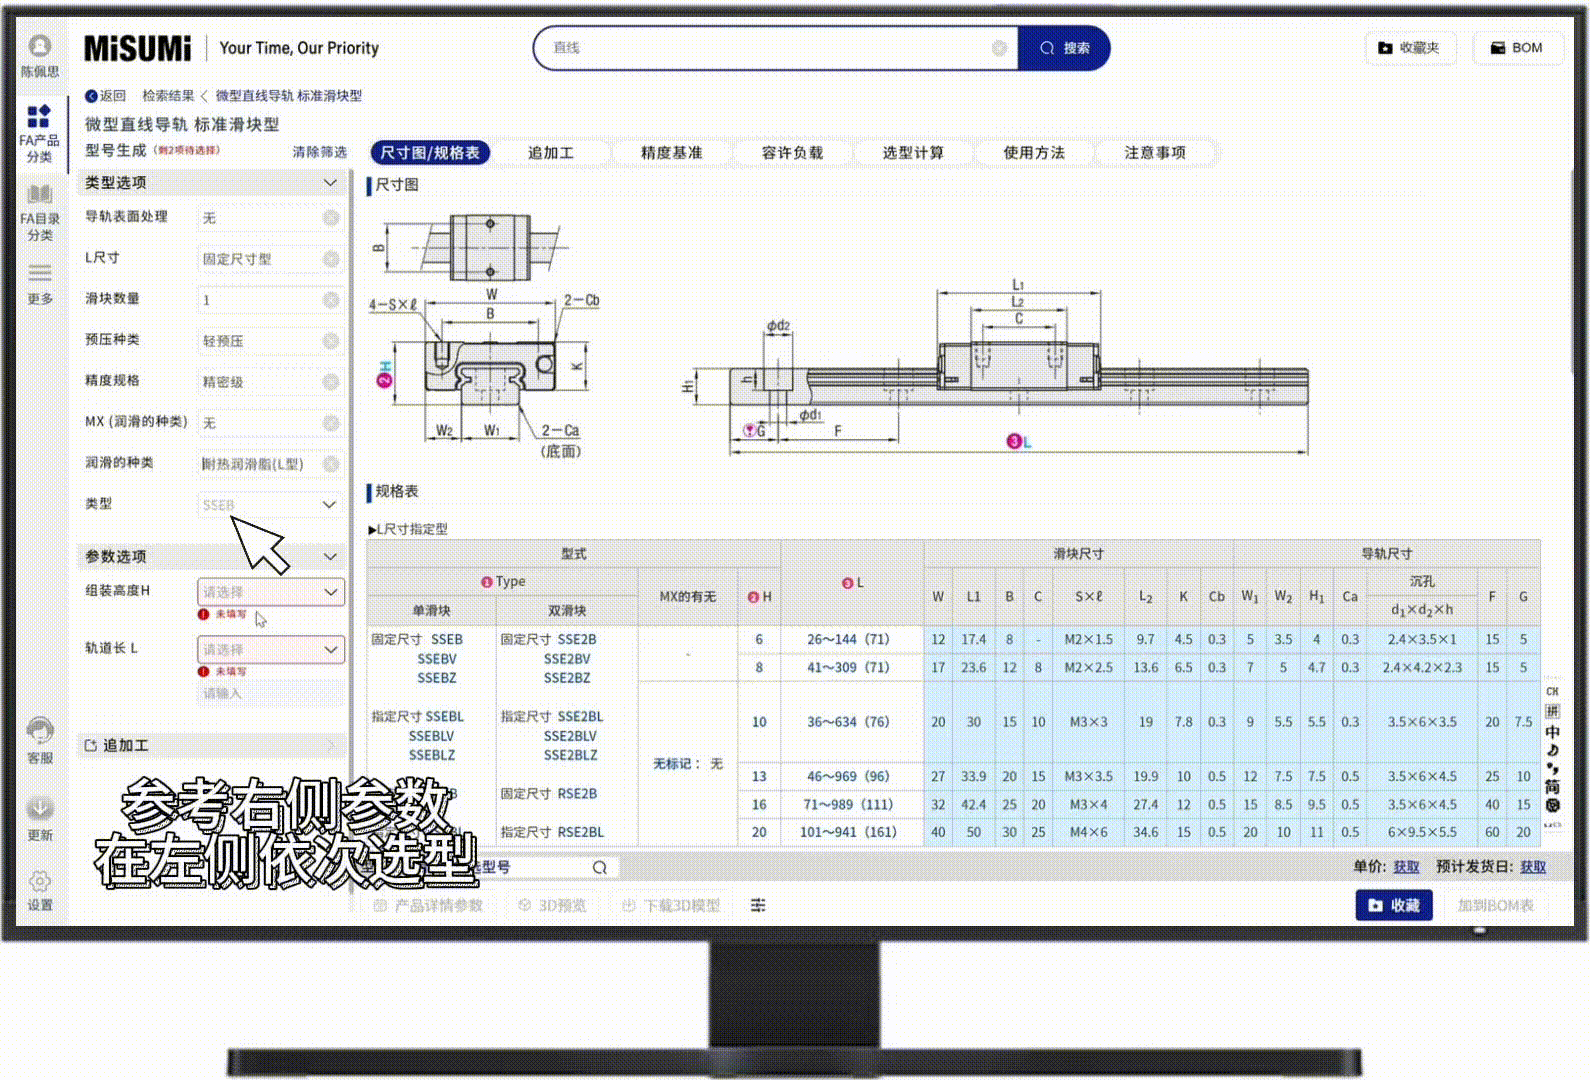Switch to the 精度基准 tab

tap(672, 153)
